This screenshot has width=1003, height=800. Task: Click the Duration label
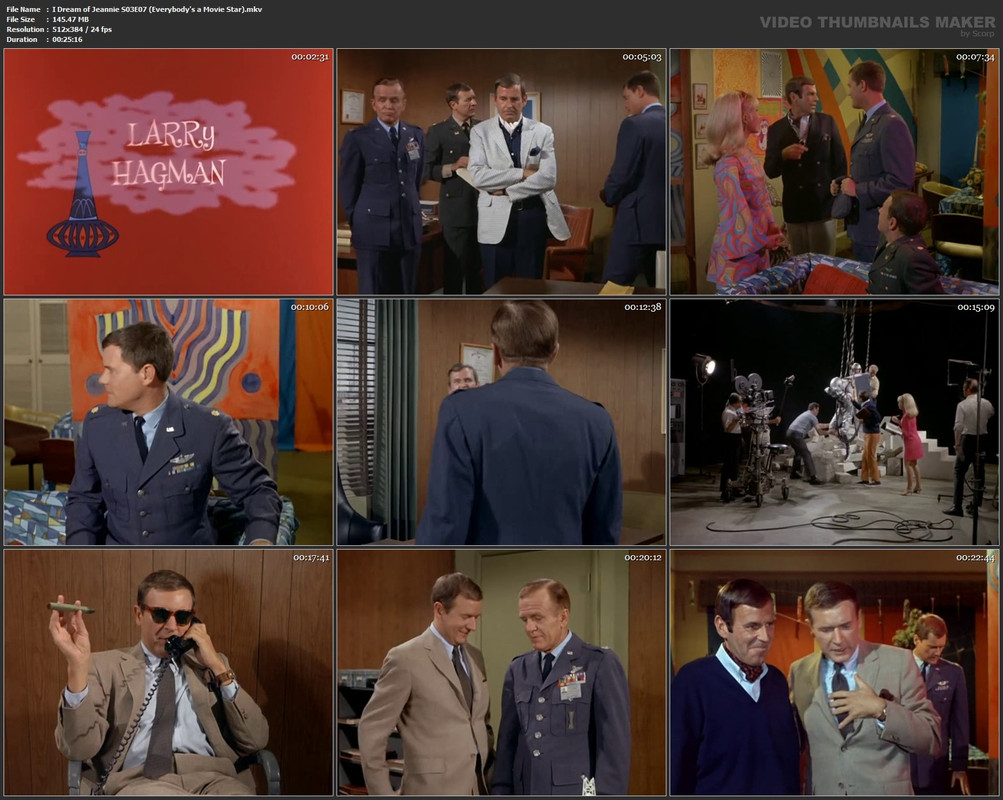coord(22,40)
